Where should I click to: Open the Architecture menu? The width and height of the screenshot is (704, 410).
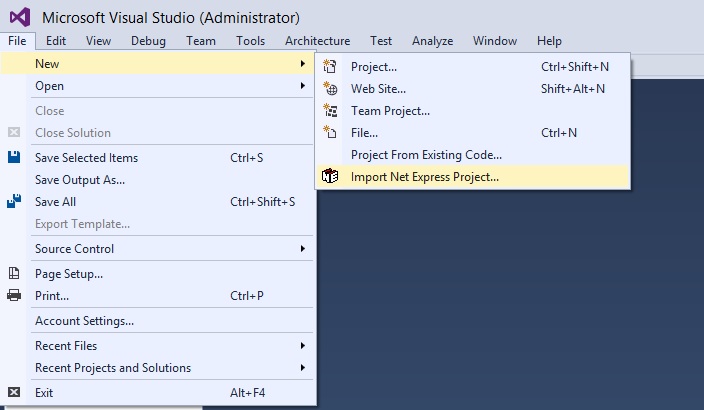317,41
